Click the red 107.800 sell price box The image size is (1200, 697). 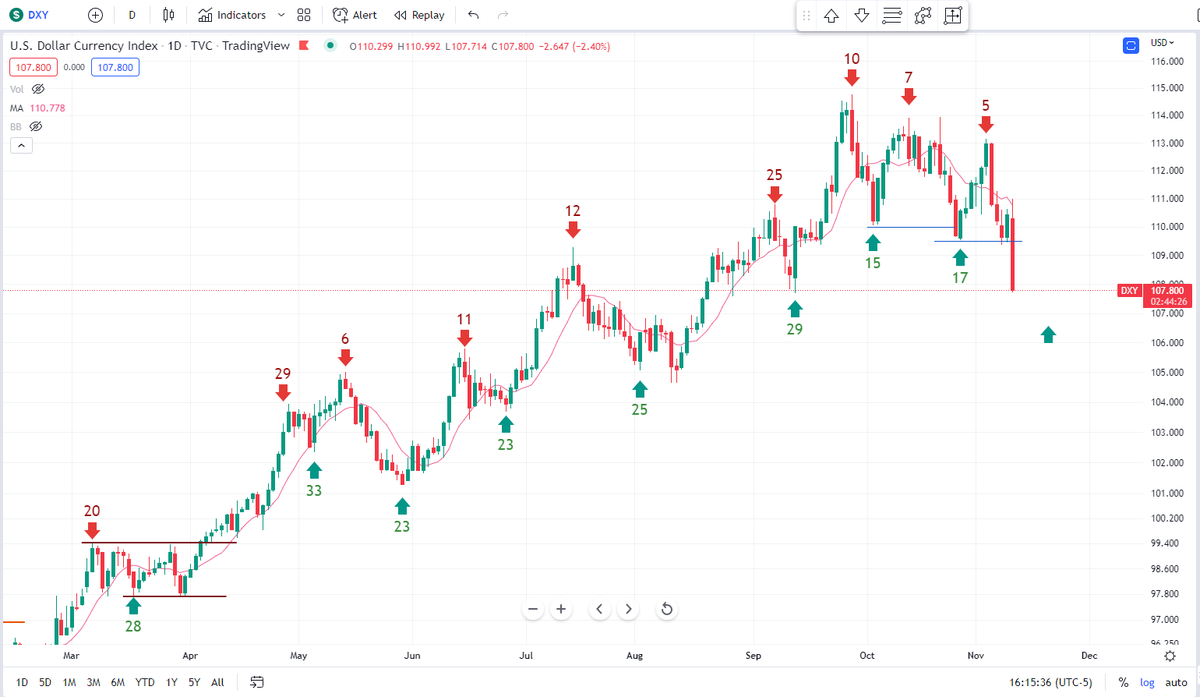pyautogui.click(x=31, y=67)
